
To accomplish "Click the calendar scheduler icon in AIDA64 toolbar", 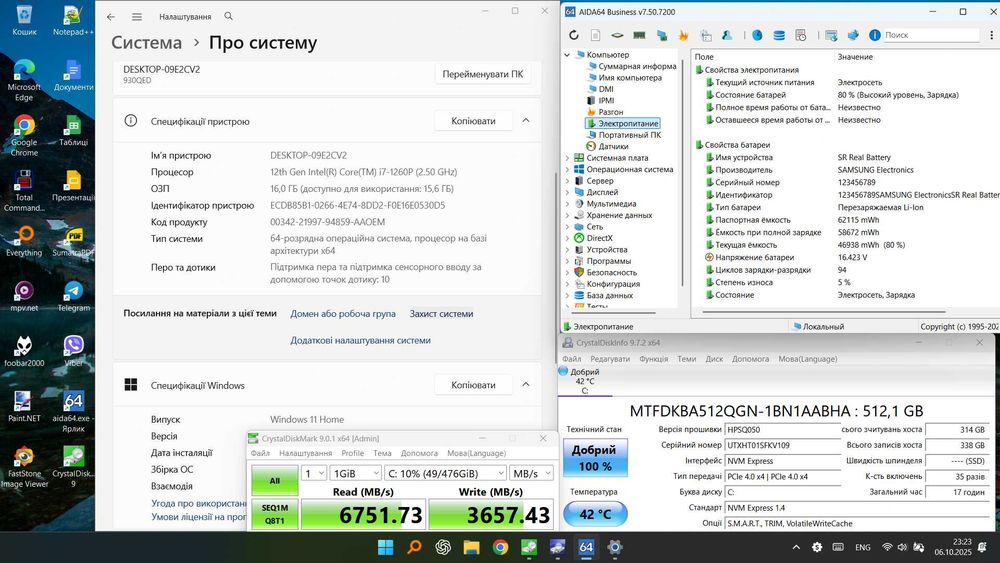I will pos(801,35).
